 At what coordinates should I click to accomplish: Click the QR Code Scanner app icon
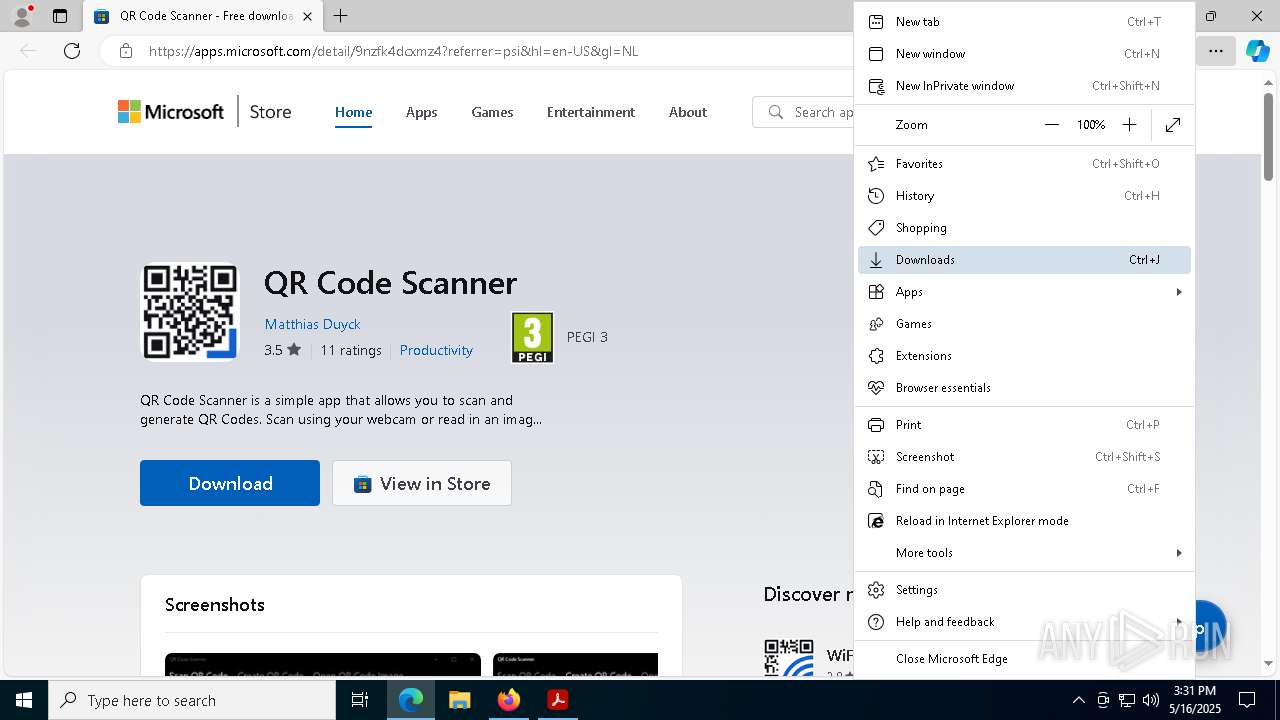click(190, 312)
